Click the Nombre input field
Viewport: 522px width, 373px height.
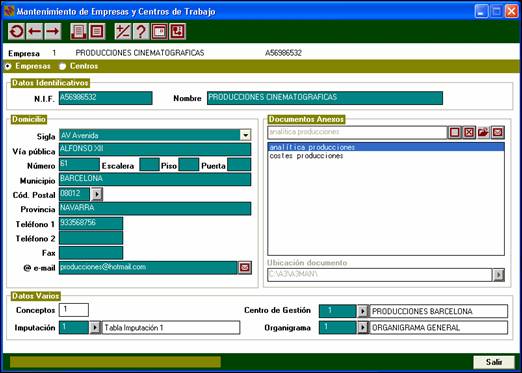point(325,98)
